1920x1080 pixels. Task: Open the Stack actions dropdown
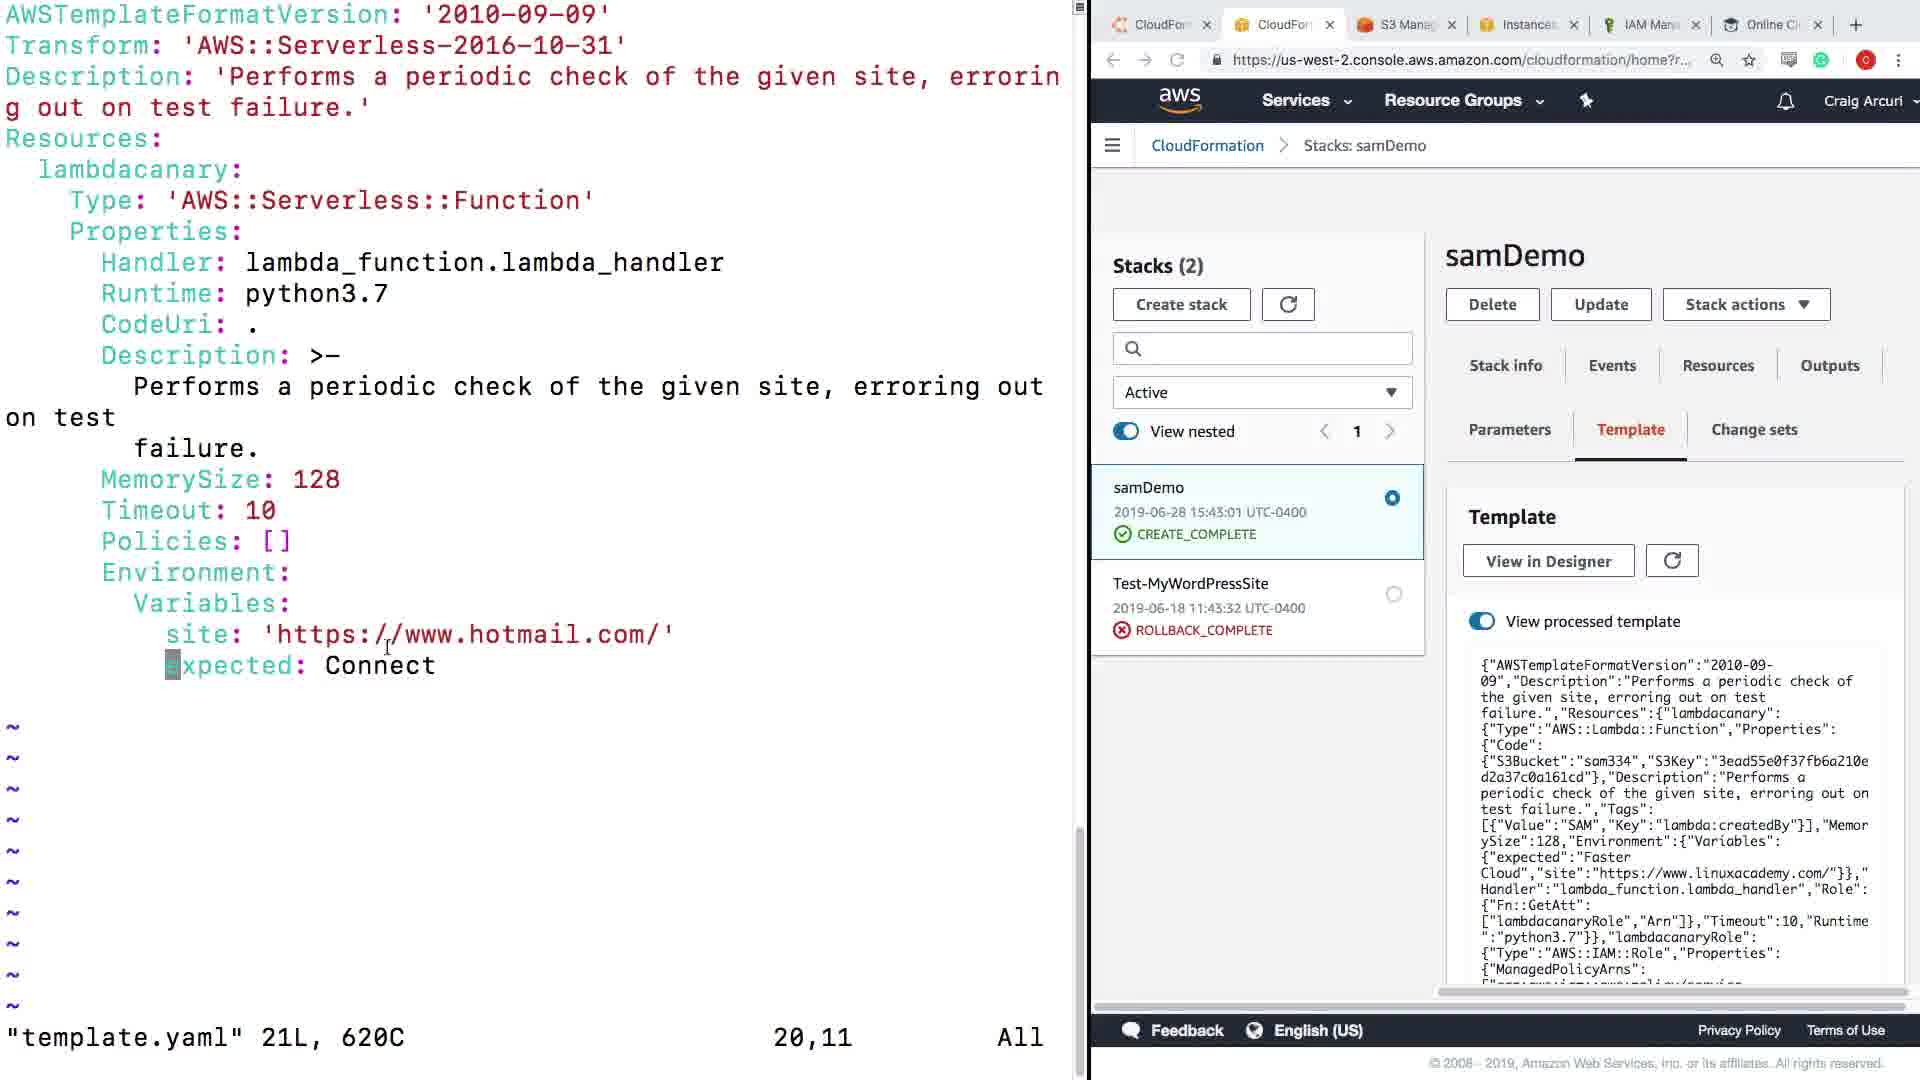[x=1746, y=305]
